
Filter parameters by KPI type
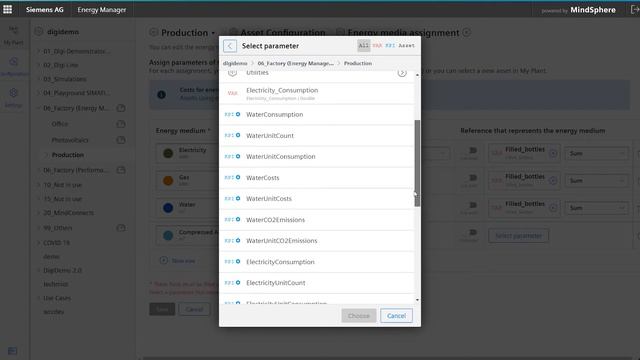pyautogui.click(x=390, y=46)
